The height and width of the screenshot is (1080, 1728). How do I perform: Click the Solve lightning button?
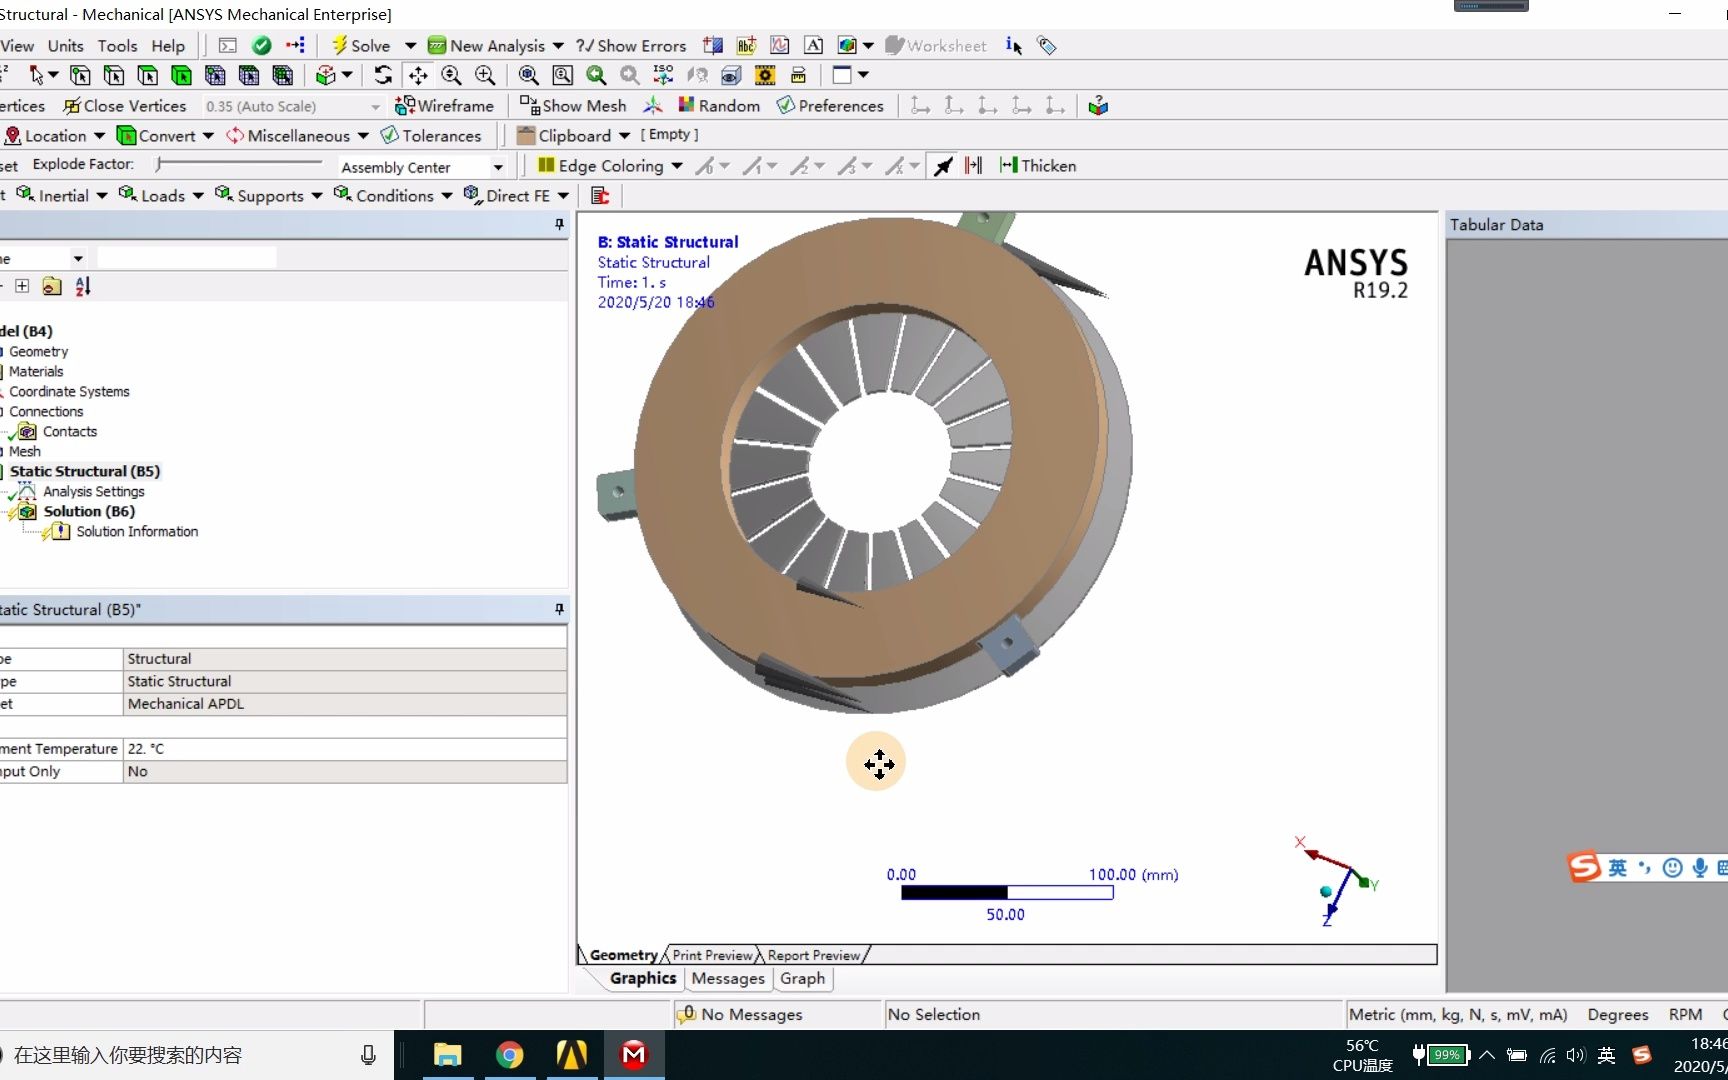[361, 46]
